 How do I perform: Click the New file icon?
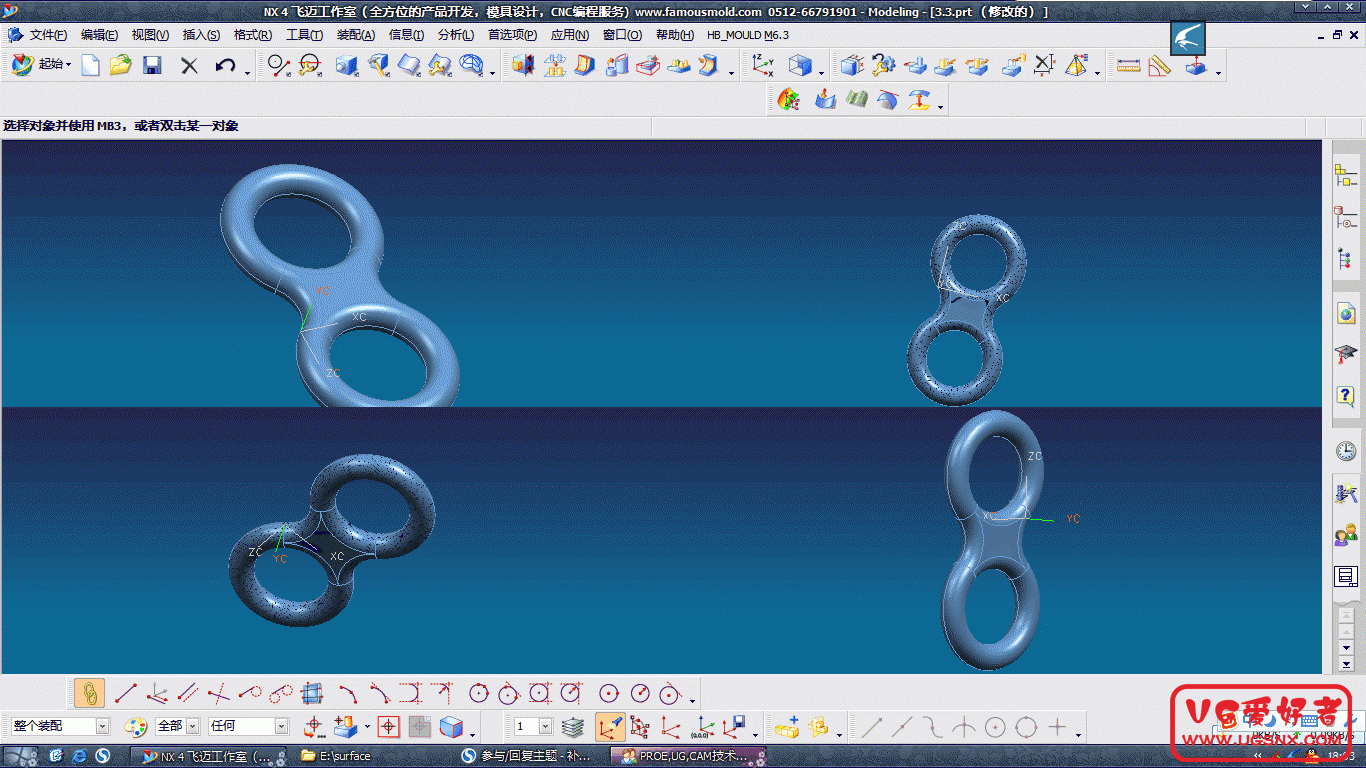[x=91, y=66]
